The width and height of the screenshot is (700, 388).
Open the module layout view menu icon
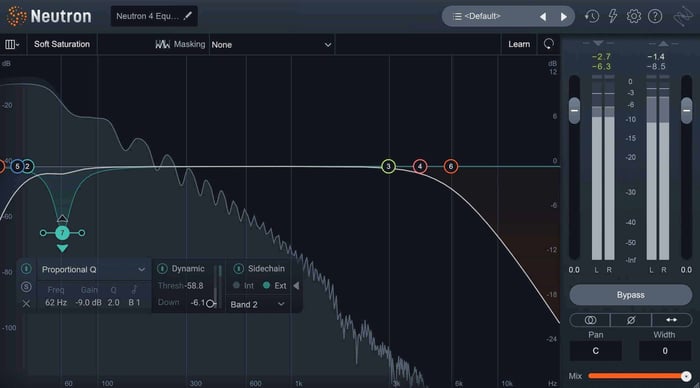pos(12,44)
